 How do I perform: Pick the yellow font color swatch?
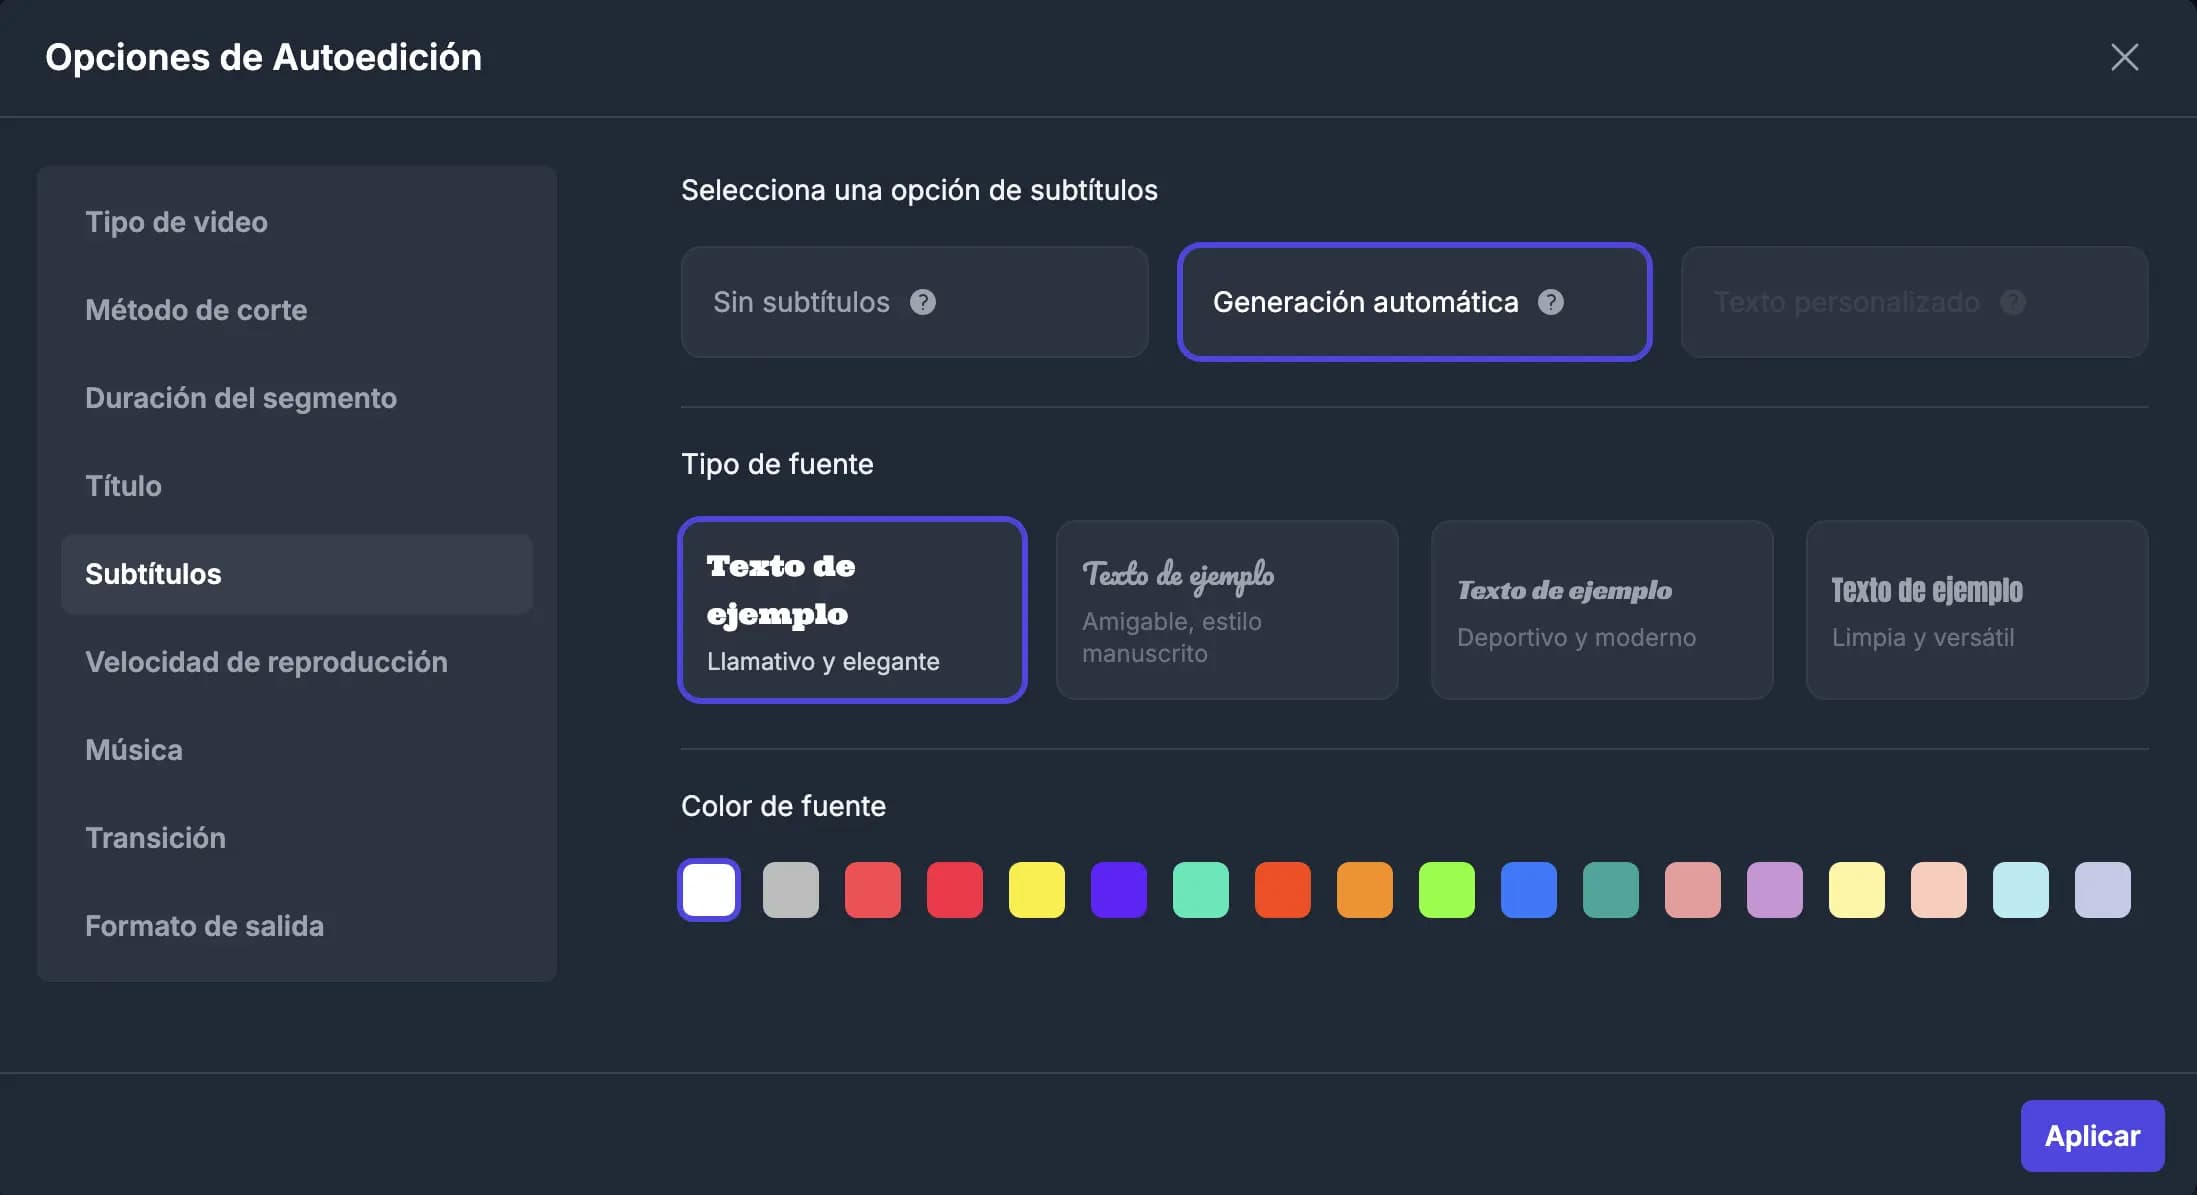tap(1036, 890)
